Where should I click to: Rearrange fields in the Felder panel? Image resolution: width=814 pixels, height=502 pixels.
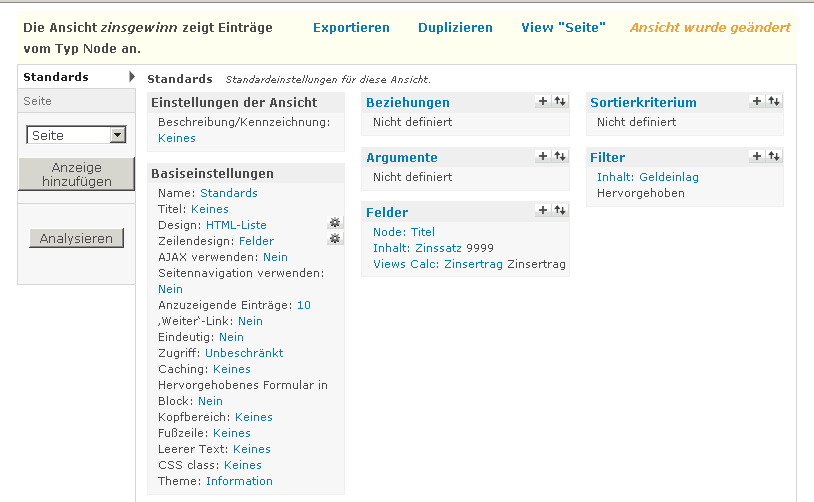(559, 211)
